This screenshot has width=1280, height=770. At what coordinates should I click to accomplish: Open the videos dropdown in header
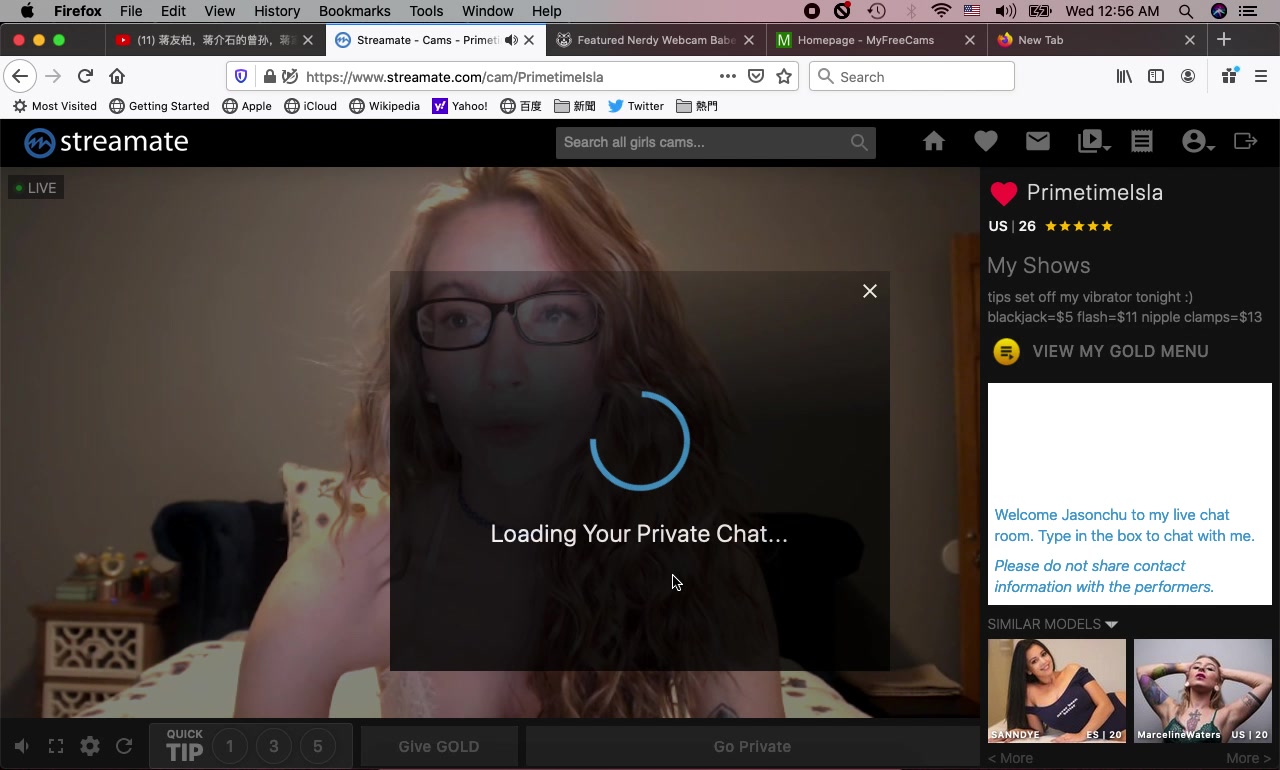click(x=1094, y=142)
